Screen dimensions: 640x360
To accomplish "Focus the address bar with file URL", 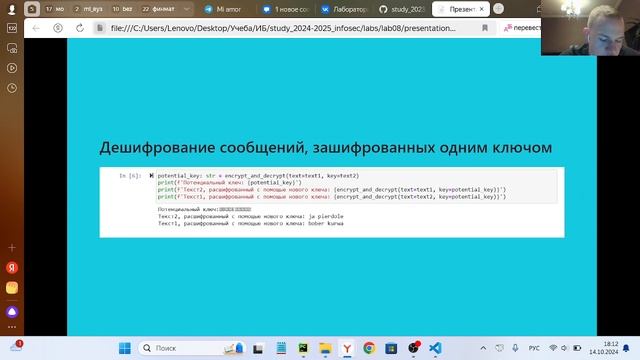I will pyautogui.click(x=283, y=28).
